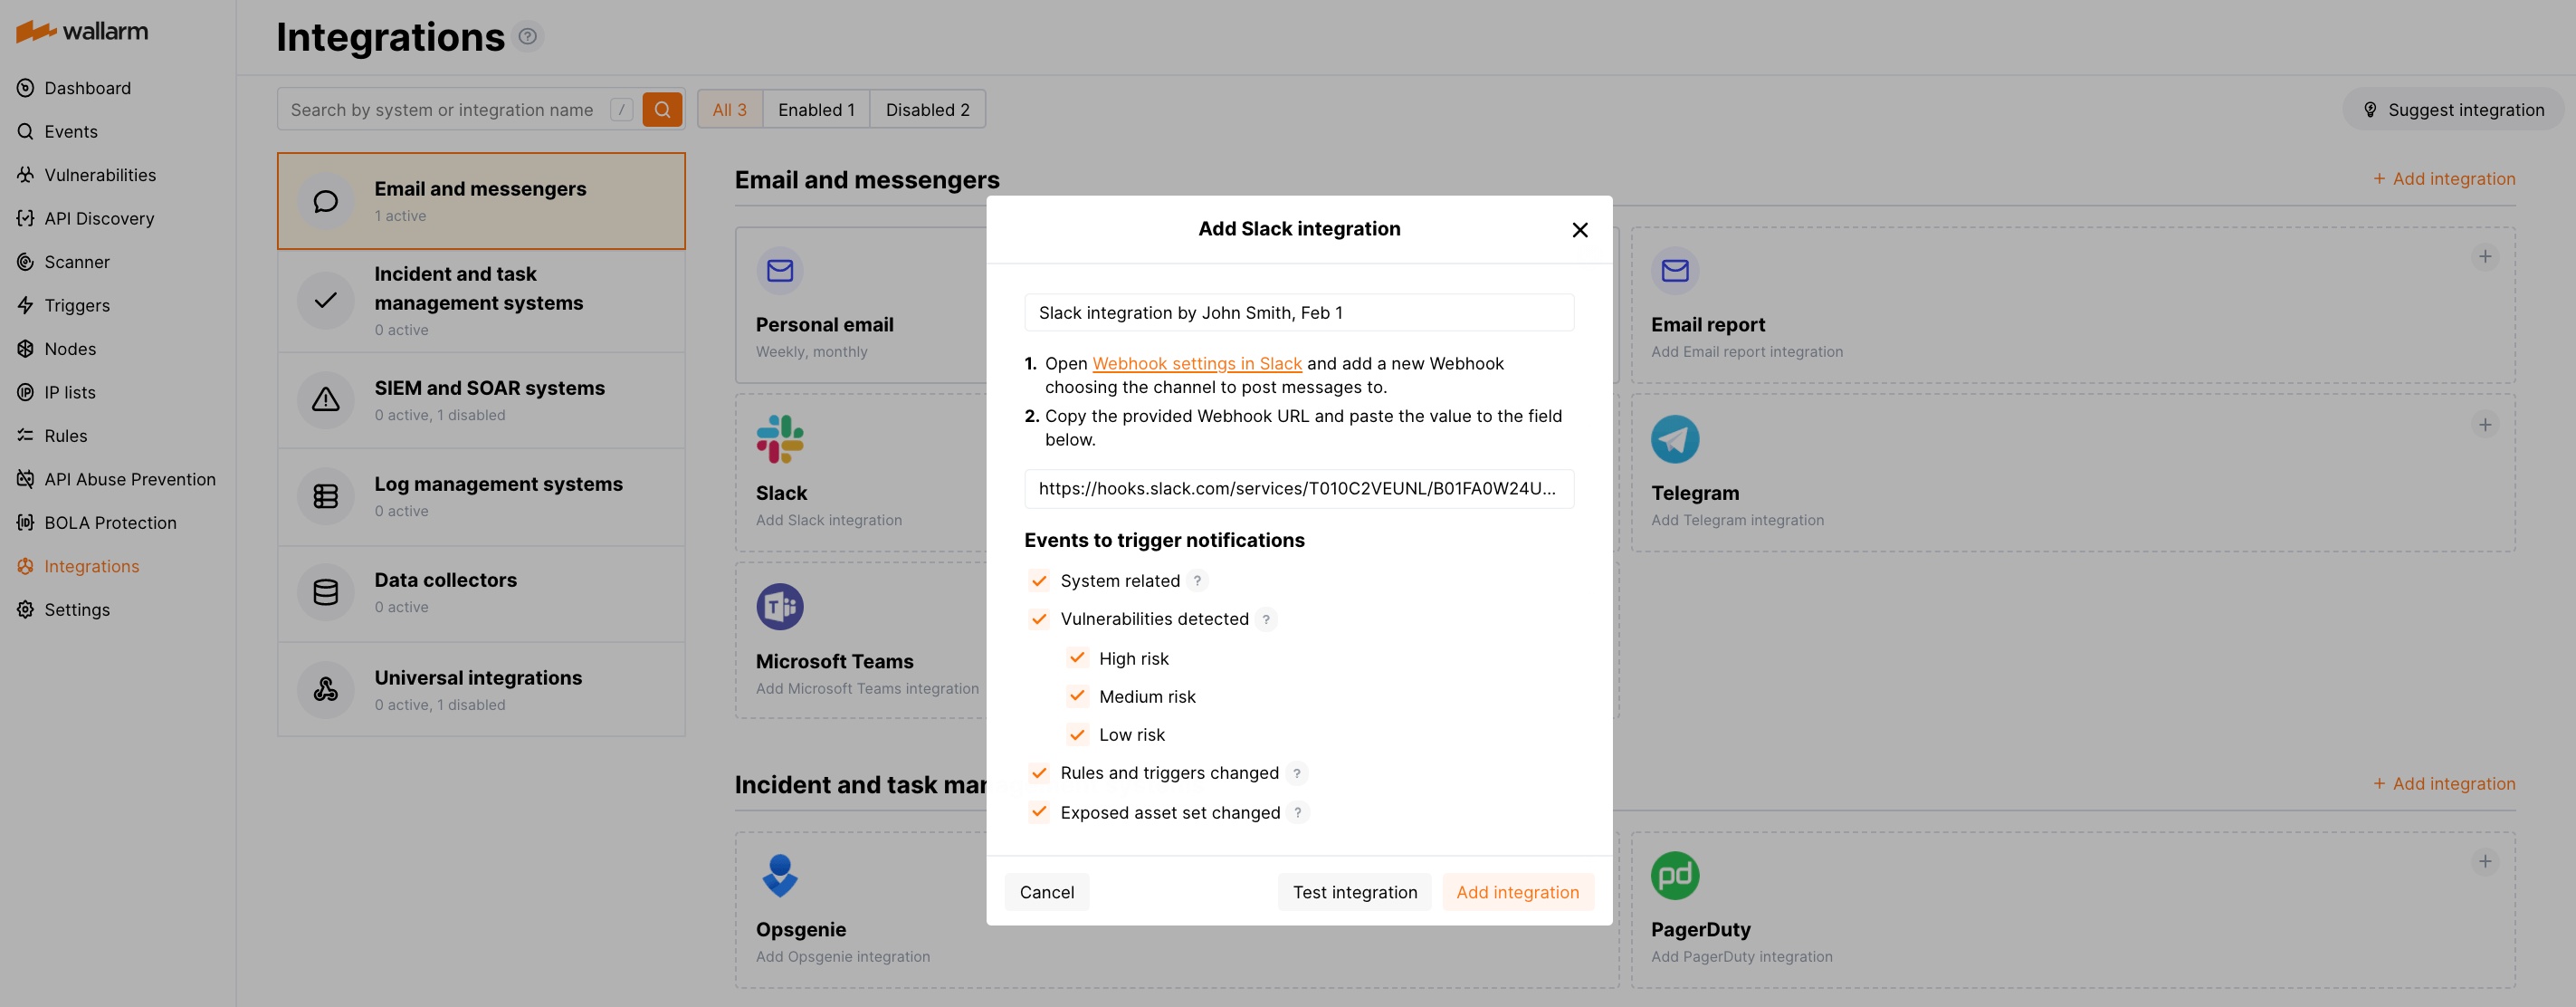Select the Slack integration logo
Viewport: 2576px width, 1007px height.
point(780,438)
